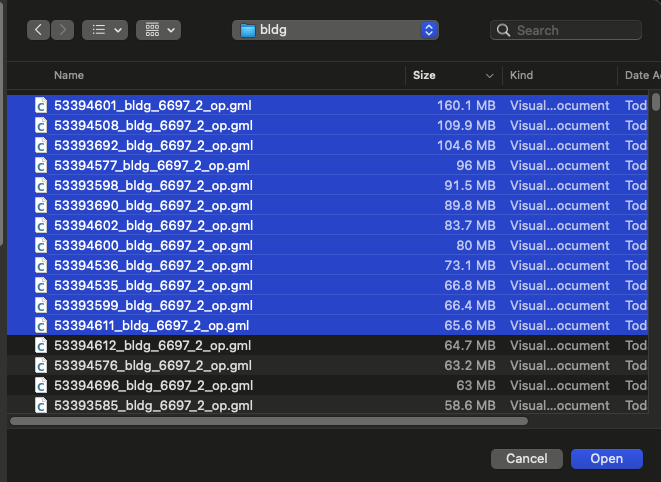Click file icon of 53394612_bldg_6697_2_op.gml
This screenshot has height=482, width=661.
click(x=41, y=345)
